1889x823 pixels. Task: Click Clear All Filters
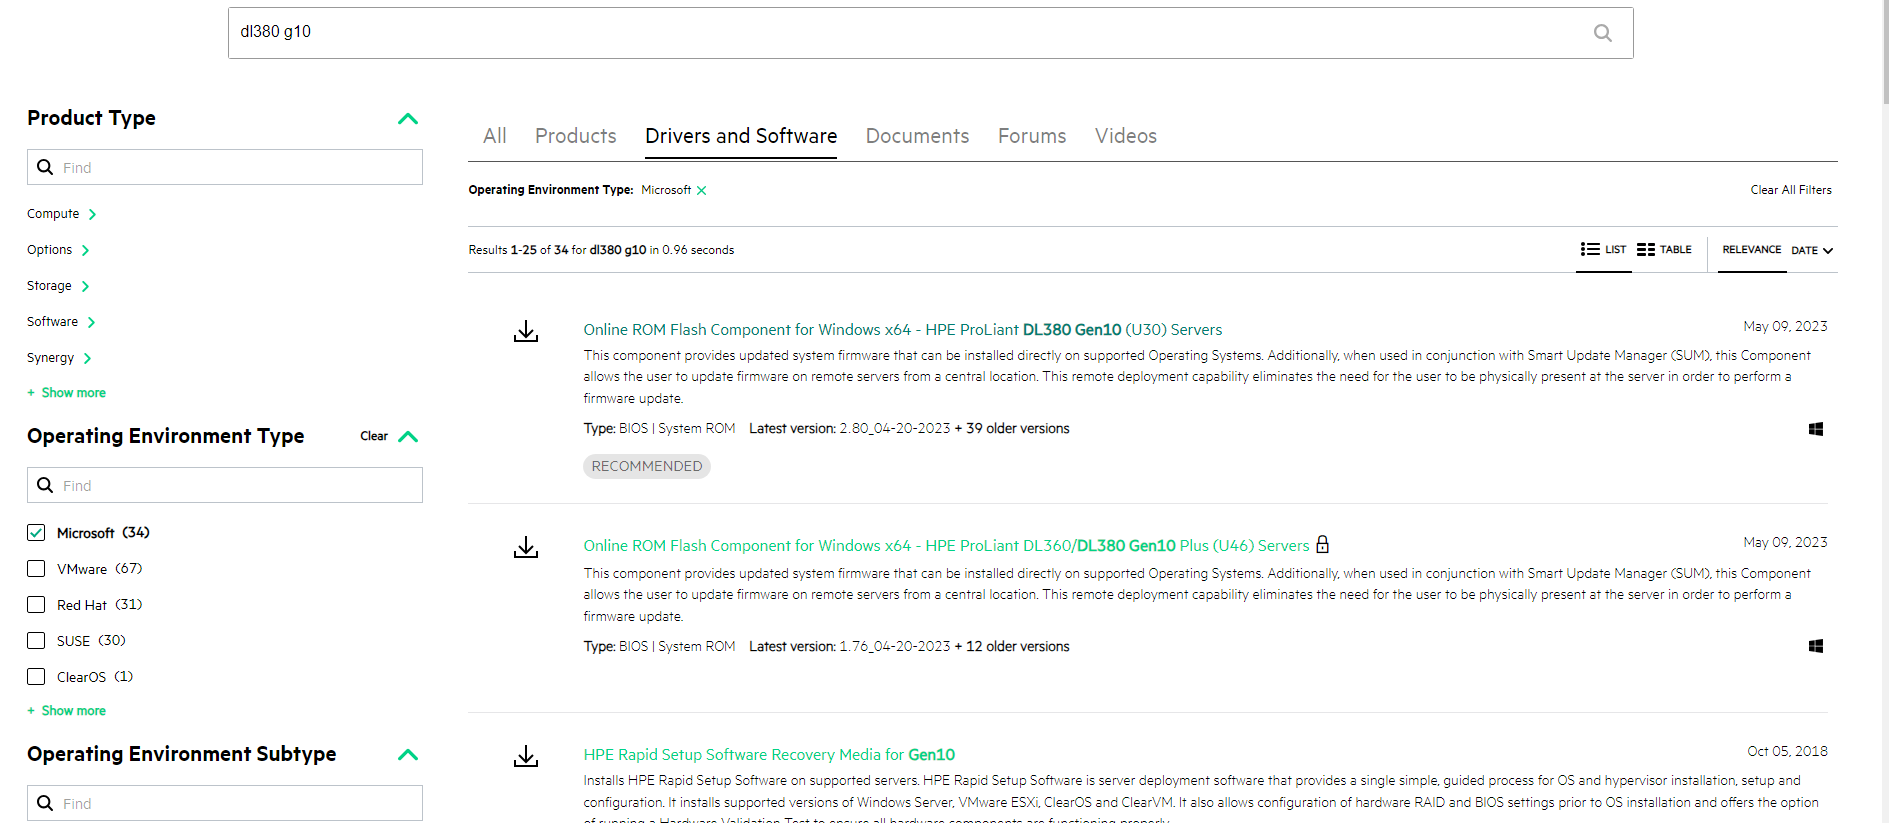click(x=1791, y=190)
